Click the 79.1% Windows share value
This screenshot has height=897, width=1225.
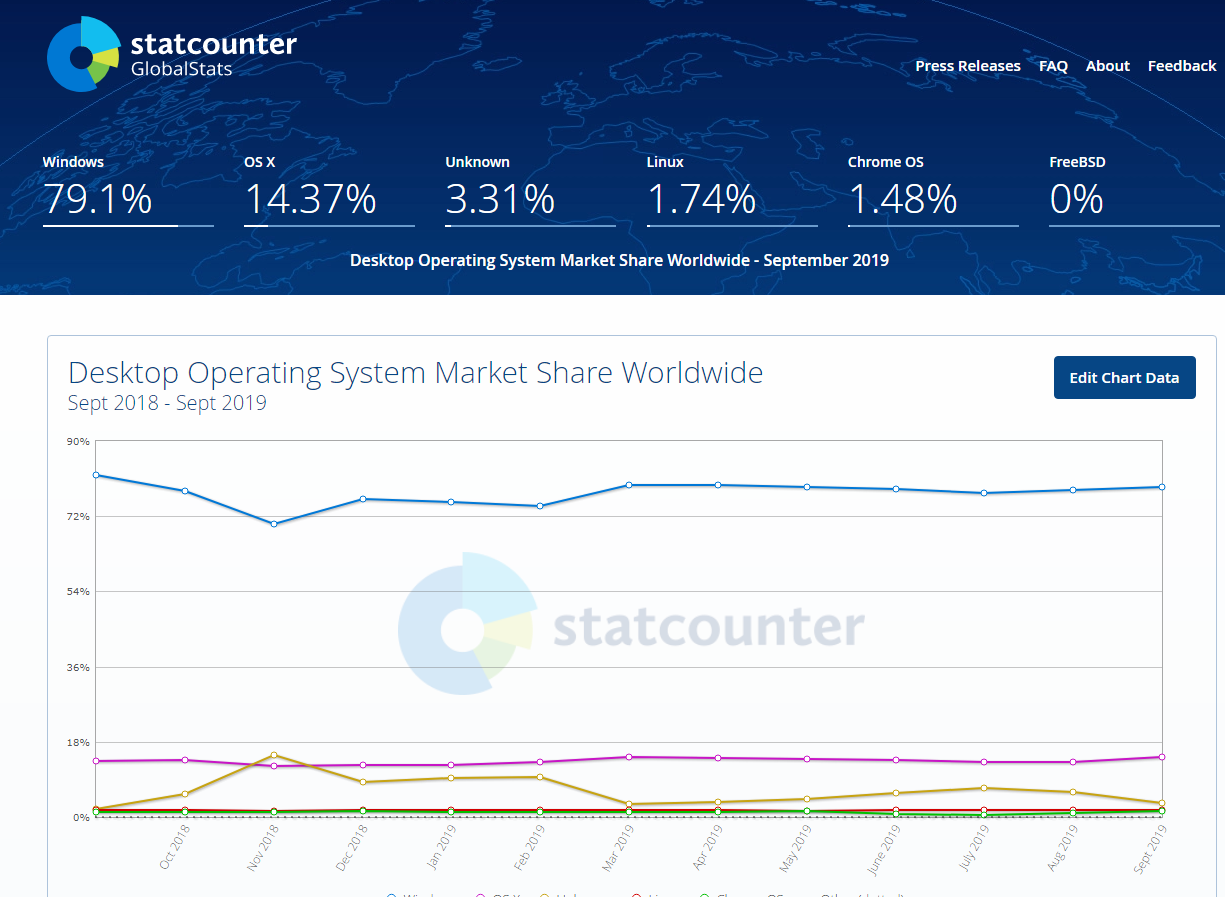pos(98,199)
